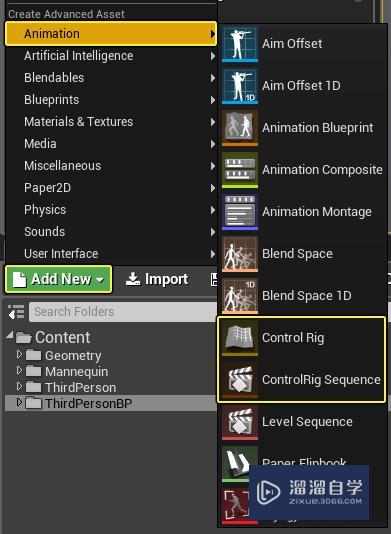This screenshot has width=391, height=534.
Task: Choose Blend Space 1D asset type
Action: [x=302, y=296]
